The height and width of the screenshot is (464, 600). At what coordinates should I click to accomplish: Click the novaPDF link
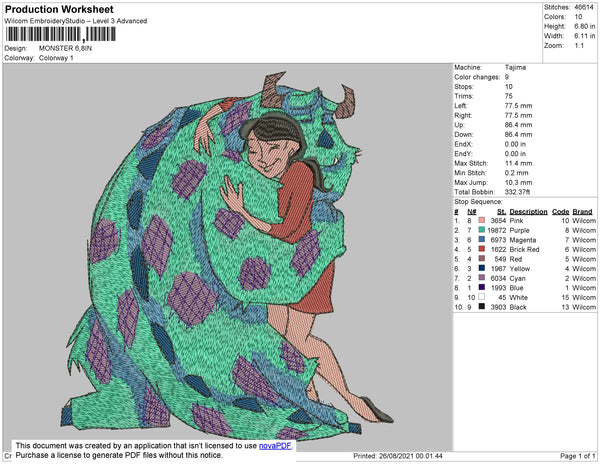275,446
